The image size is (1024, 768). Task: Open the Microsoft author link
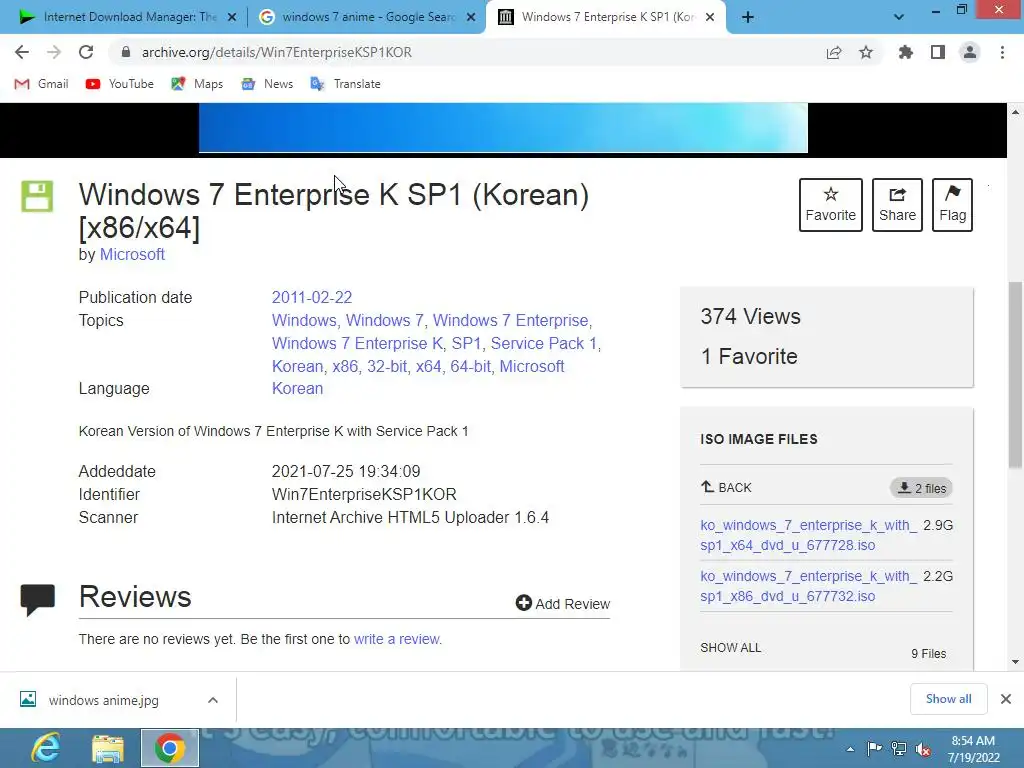132,255
